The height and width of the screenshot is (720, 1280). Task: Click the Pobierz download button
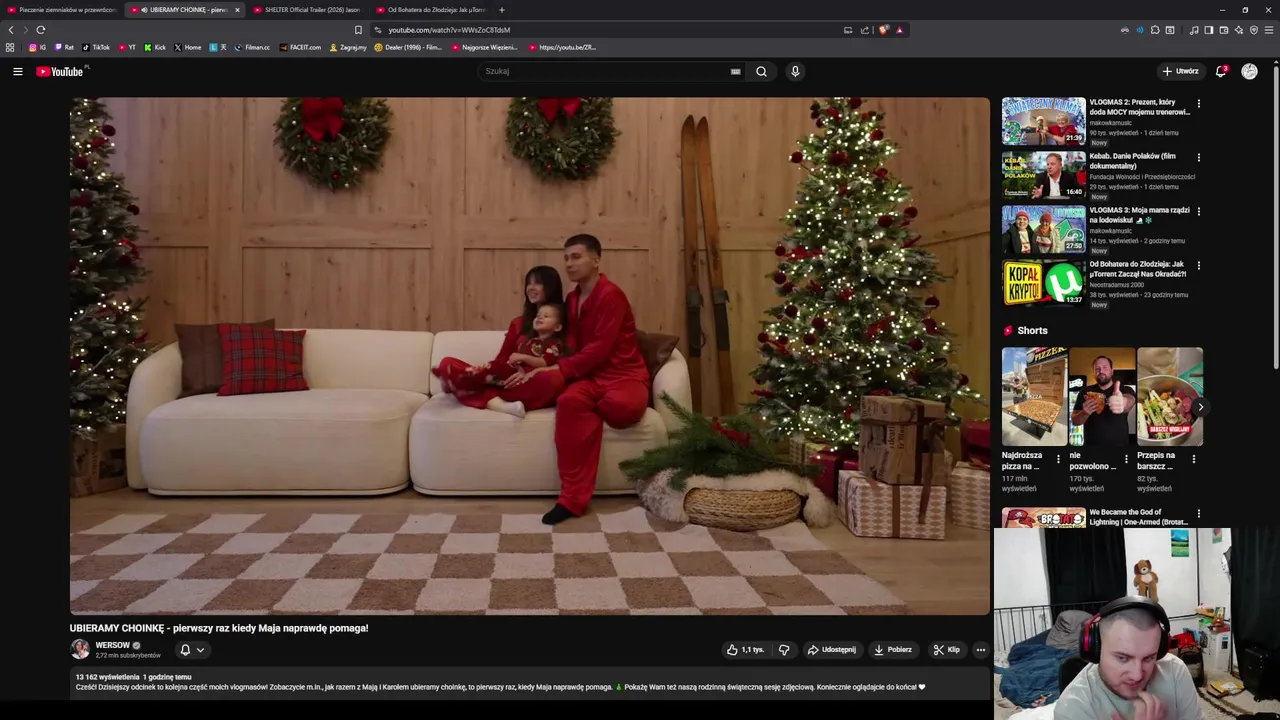pos(893,650)
